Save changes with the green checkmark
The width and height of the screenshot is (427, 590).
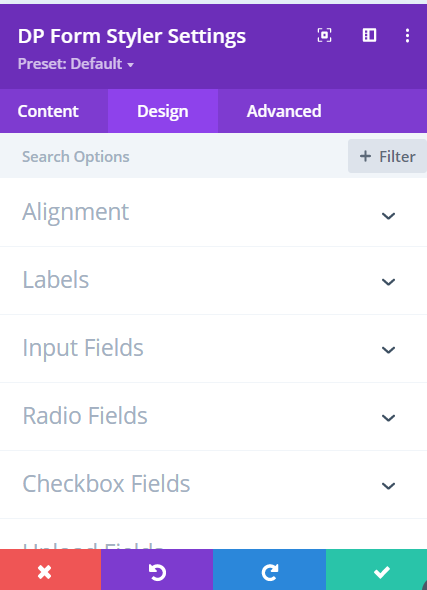click(x=376, y=570)
